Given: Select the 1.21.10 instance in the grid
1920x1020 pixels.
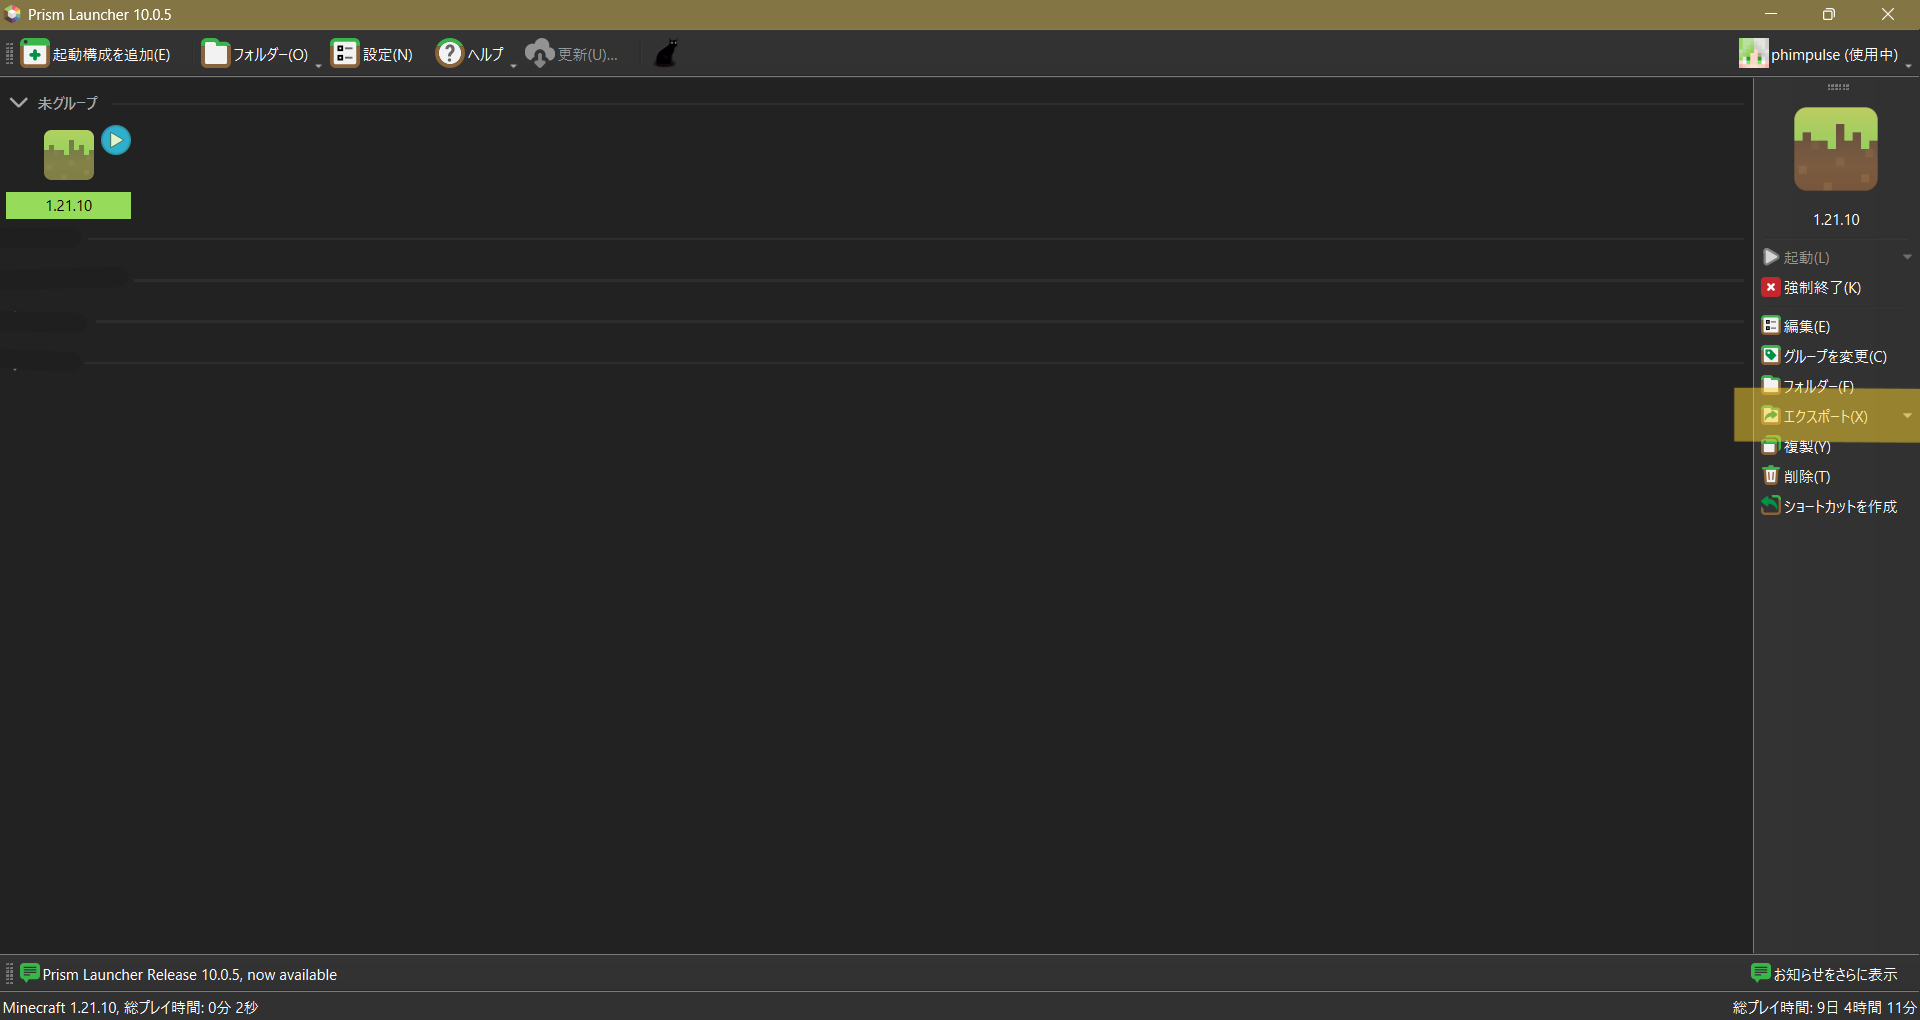Looking at the screenshot, I should pos(68,170).
